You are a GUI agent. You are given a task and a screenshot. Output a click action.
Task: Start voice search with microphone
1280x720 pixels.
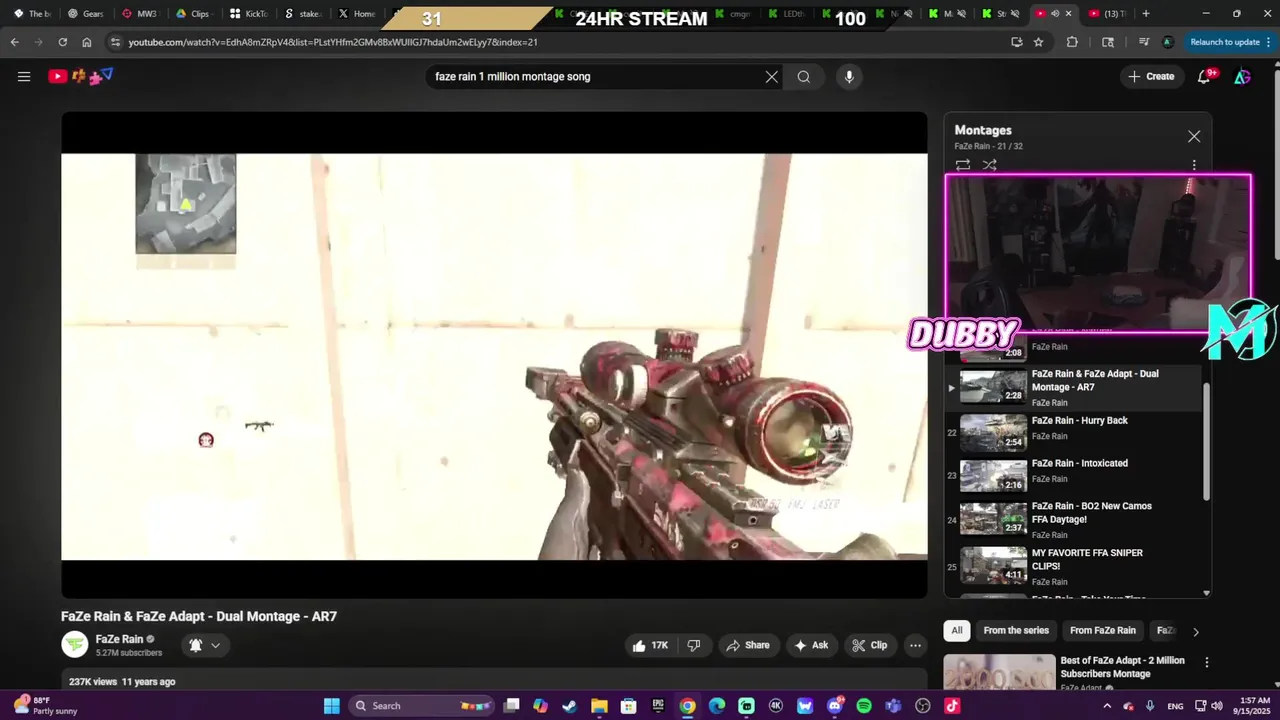(x=849, y=77)
